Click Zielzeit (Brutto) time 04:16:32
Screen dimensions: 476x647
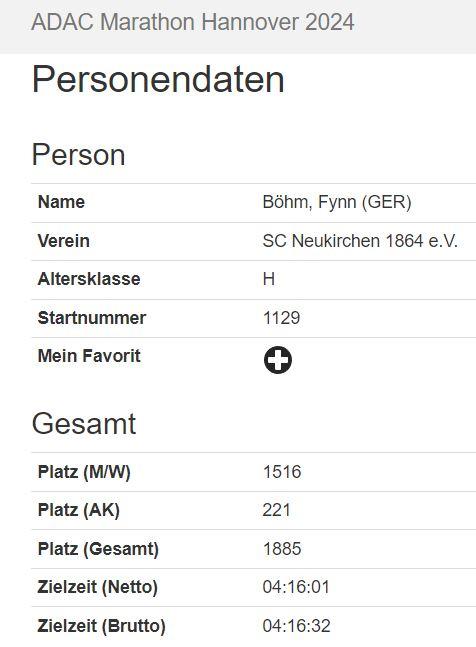[296, 626]
